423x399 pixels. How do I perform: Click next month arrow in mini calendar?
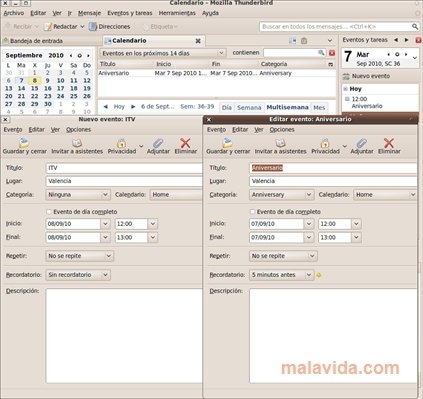88,56
